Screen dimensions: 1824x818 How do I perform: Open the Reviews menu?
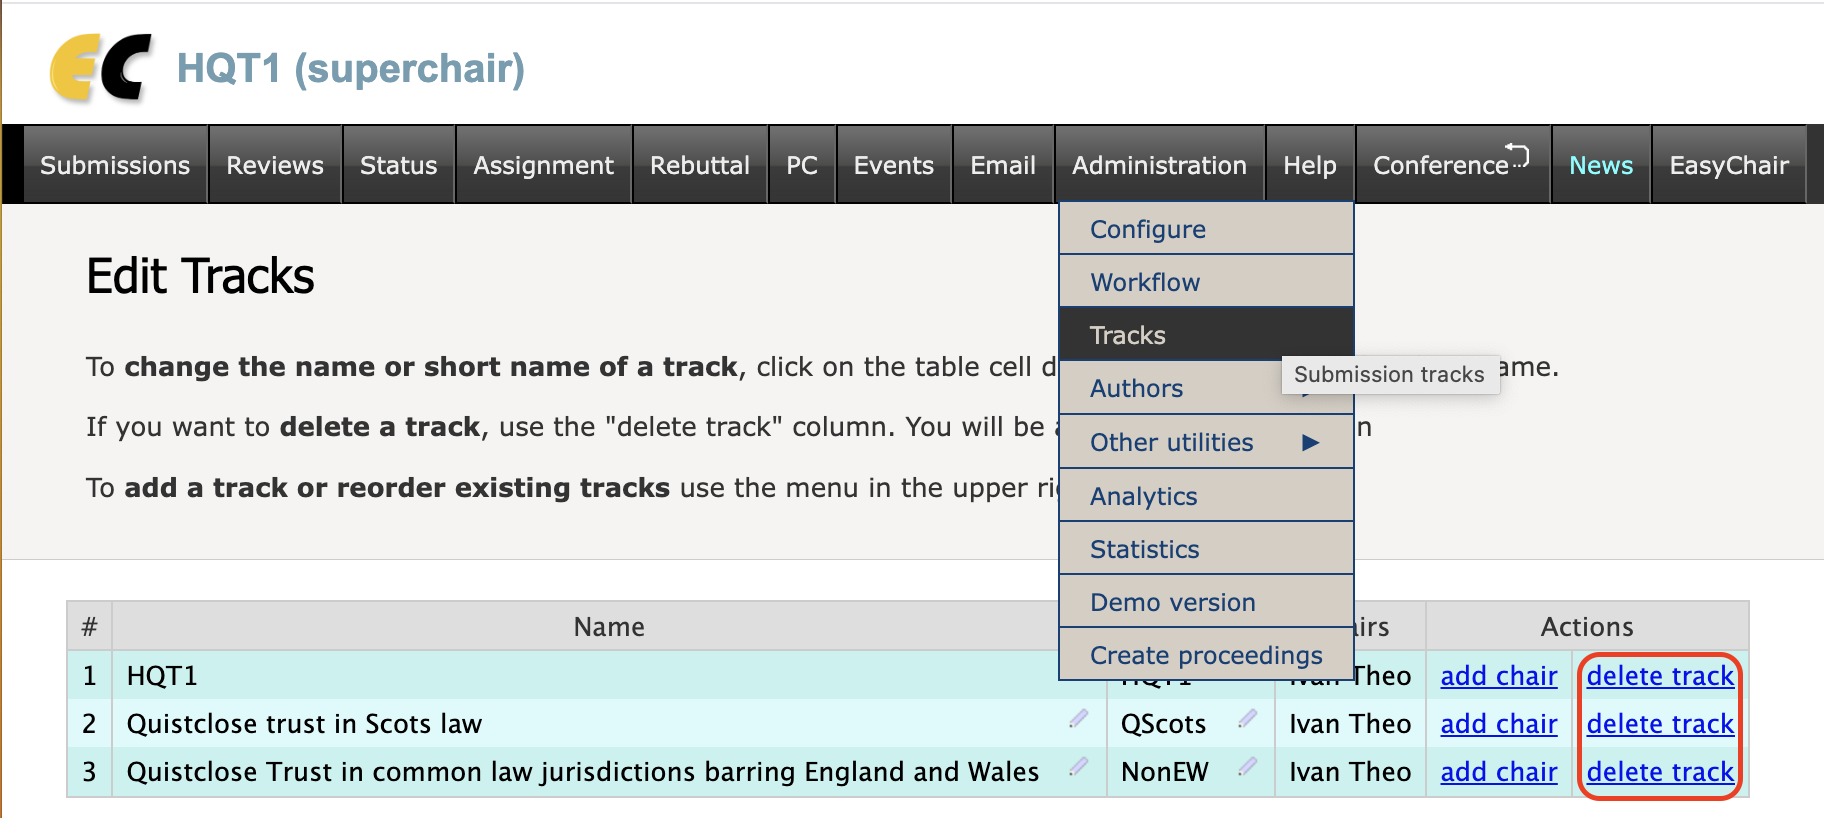point(275,165)
